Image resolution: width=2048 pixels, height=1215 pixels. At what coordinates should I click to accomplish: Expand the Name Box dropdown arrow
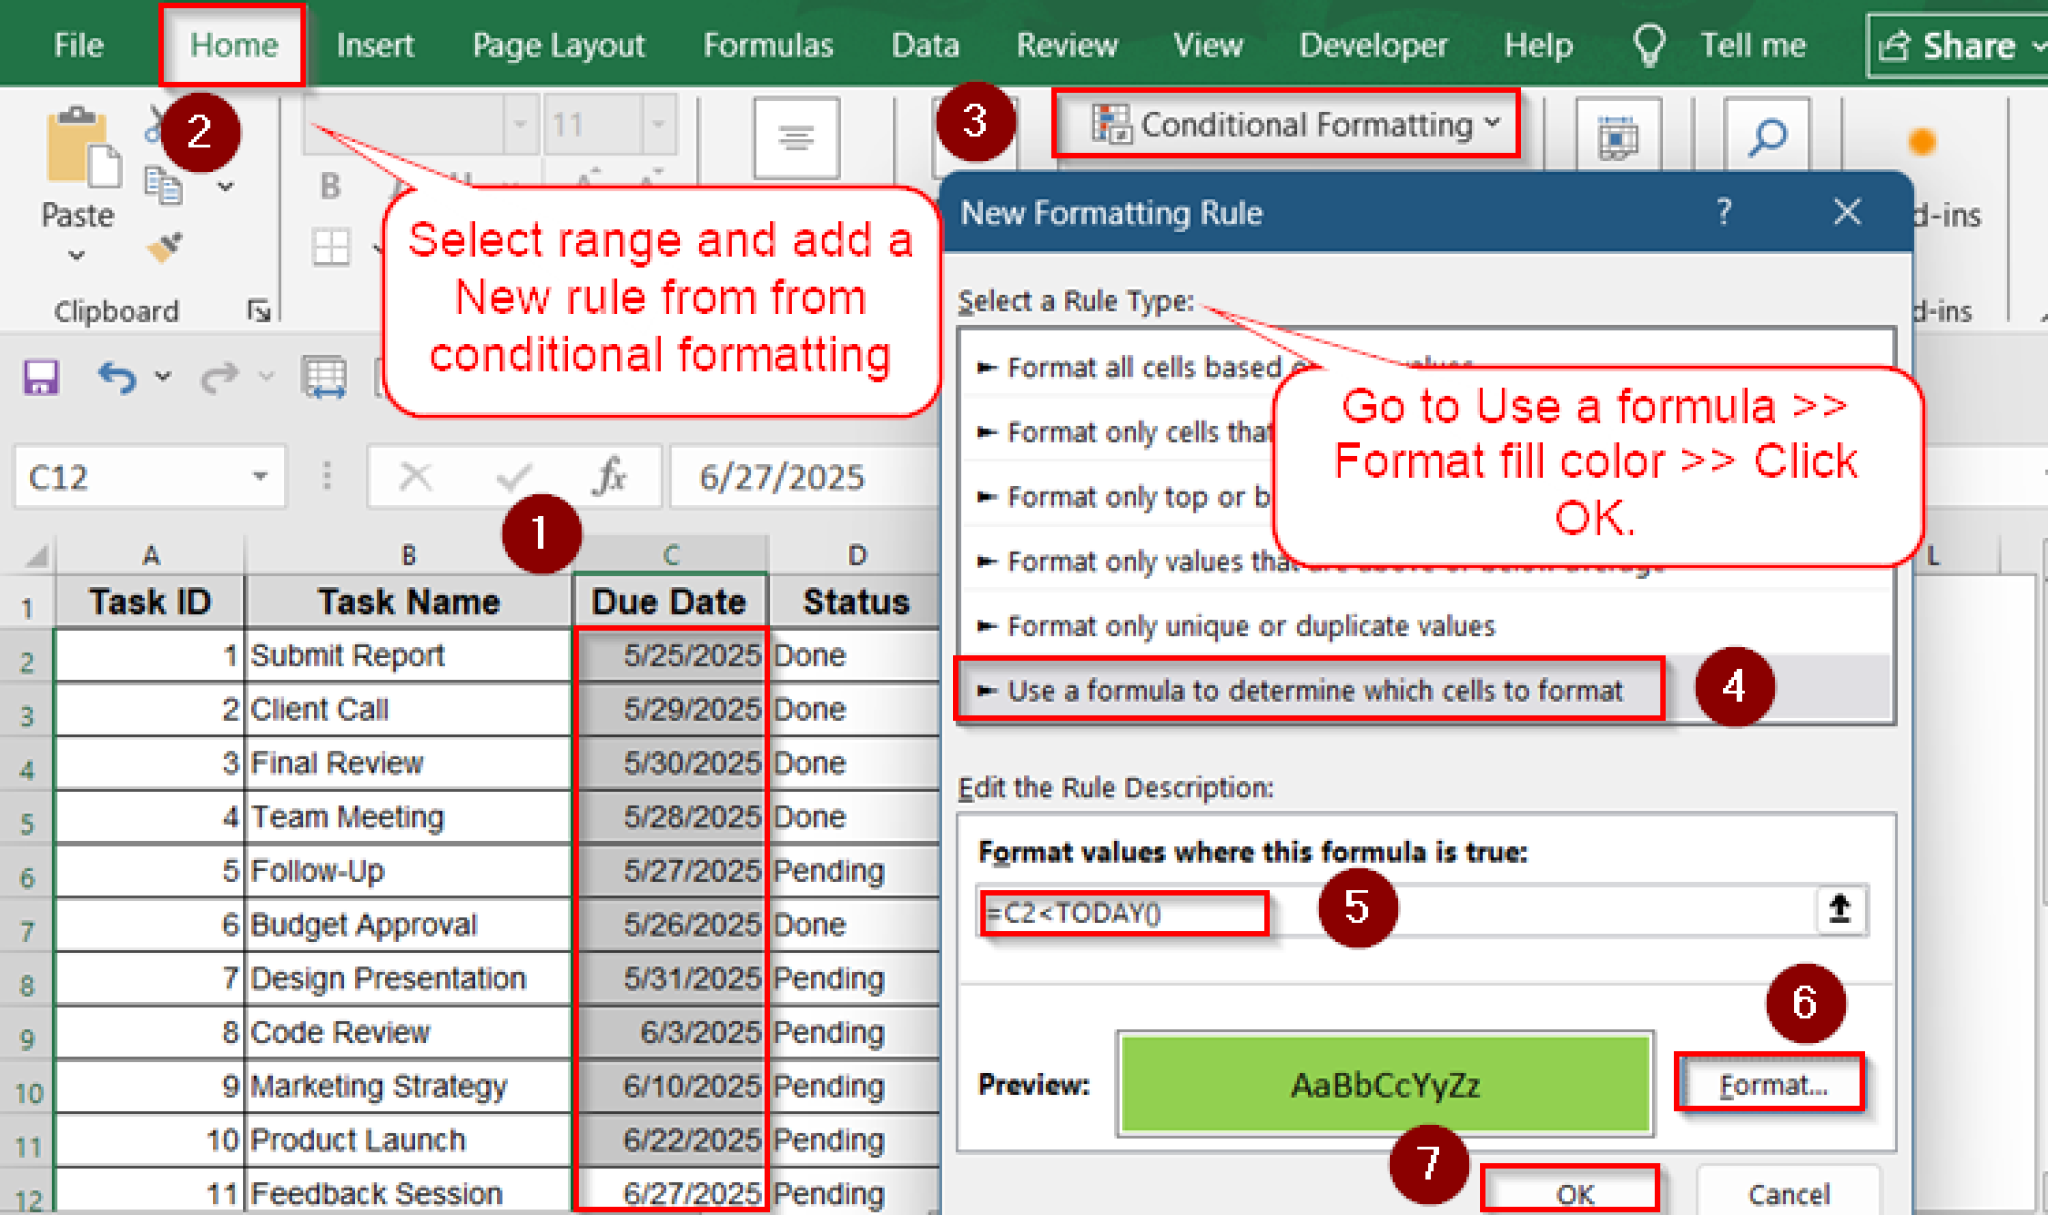tap(260, 477)
